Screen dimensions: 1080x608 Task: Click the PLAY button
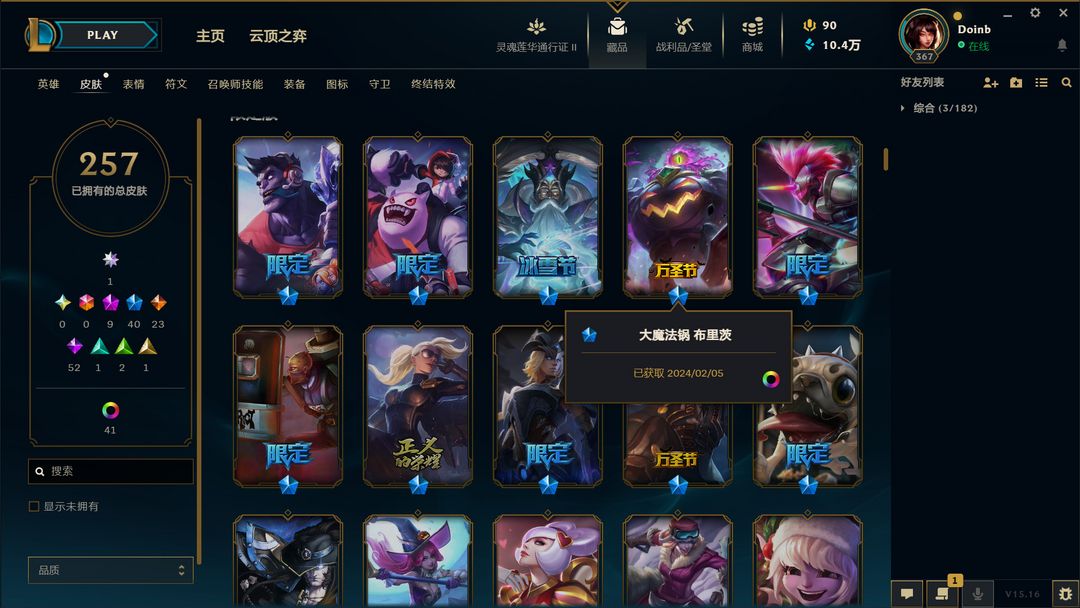click(103, 35)
